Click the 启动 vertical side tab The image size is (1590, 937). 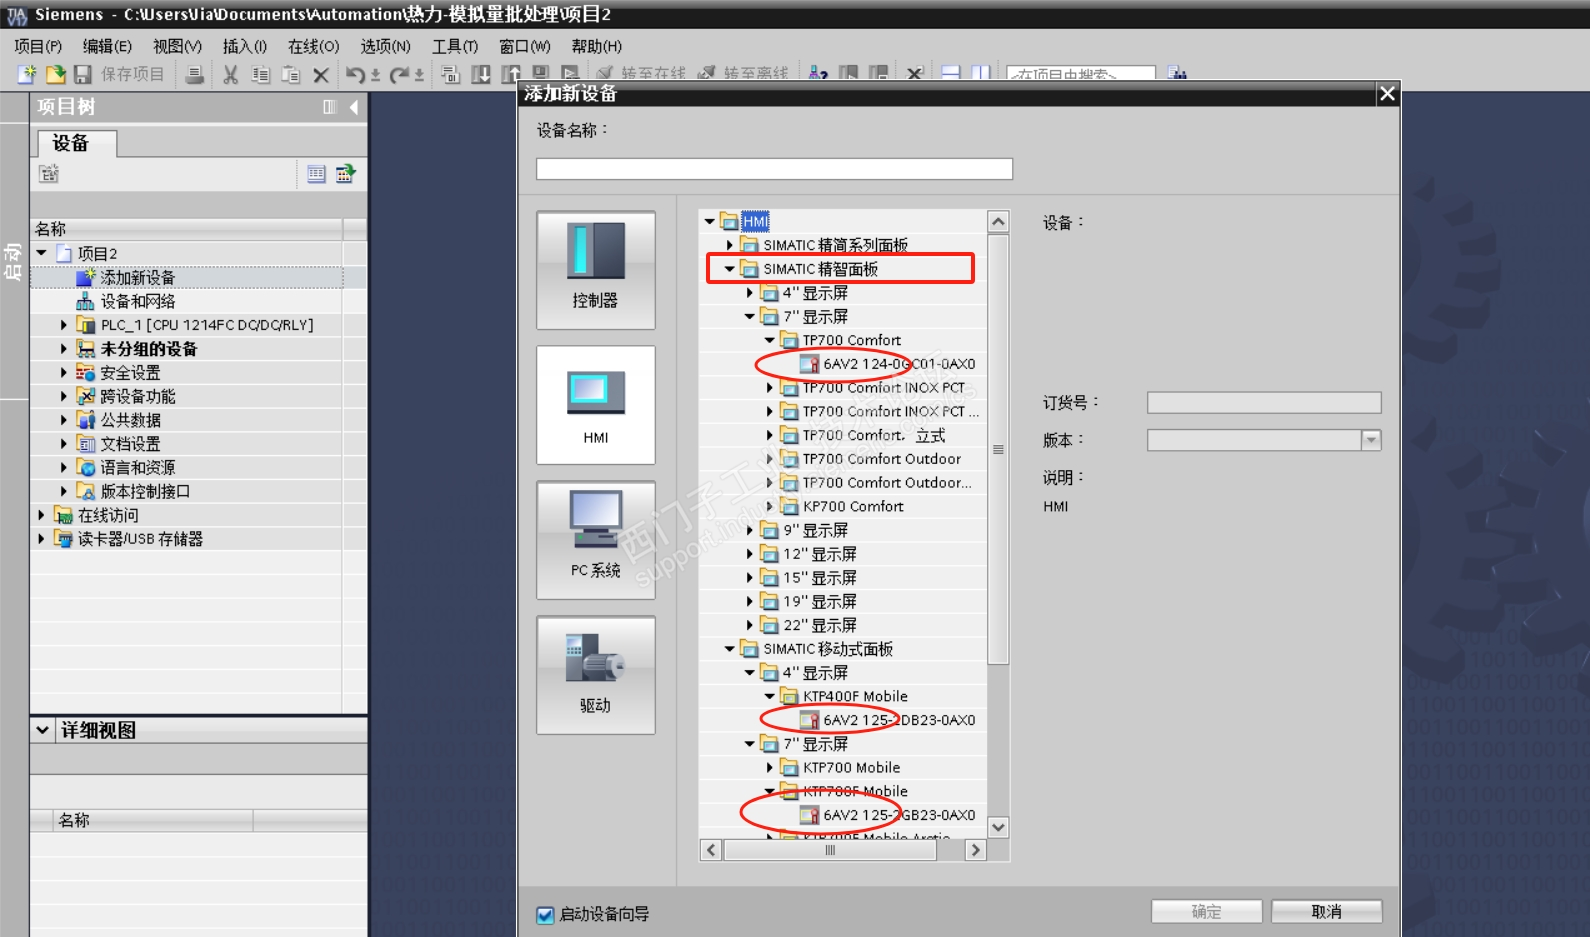click(13, 261)
